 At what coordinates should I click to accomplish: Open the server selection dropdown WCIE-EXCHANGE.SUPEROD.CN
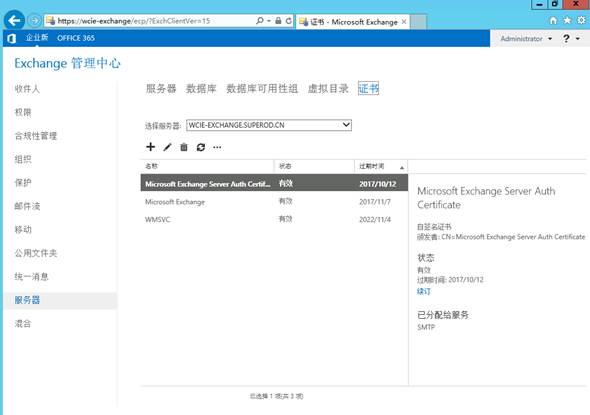269,125
